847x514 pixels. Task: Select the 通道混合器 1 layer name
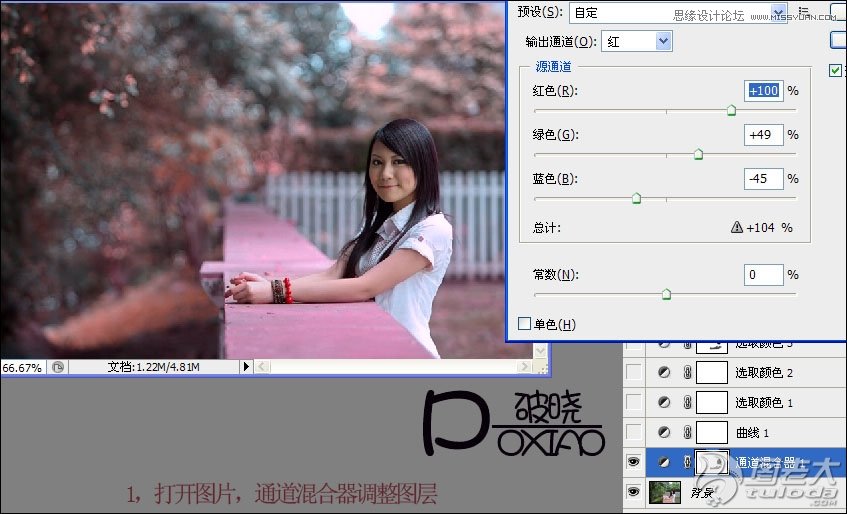point(770,463)
